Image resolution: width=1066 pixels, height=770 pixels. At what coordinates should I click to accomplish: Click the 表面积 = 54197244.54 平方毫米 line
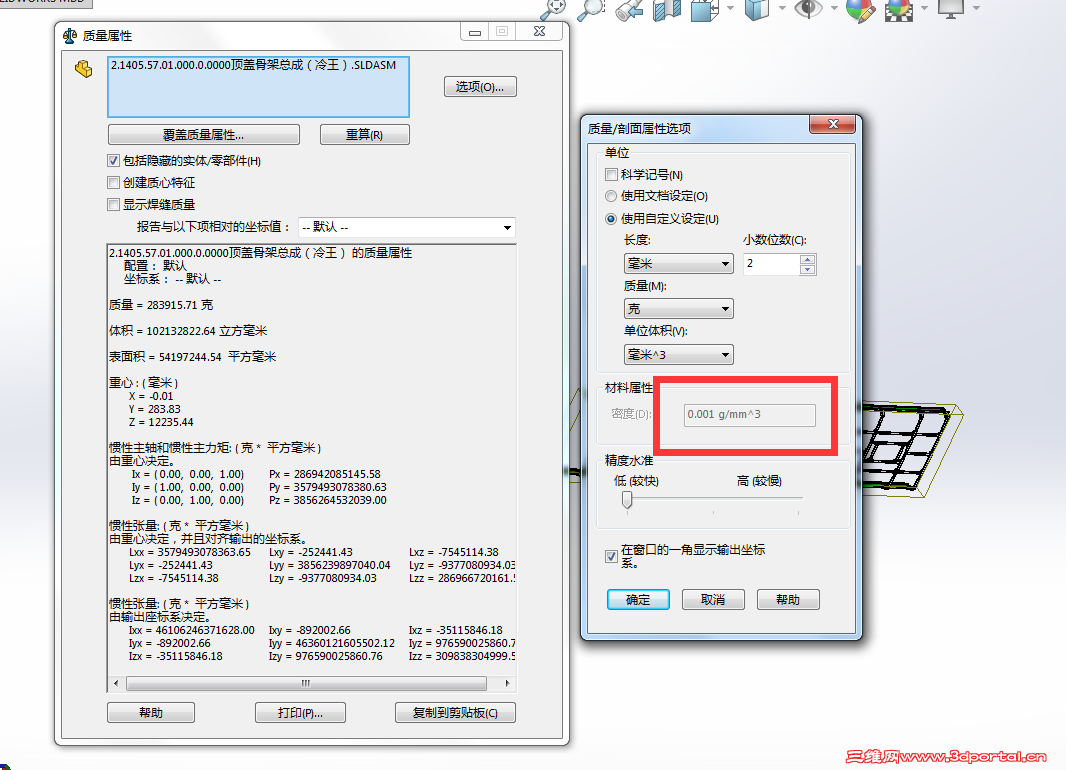click(192, 357)
